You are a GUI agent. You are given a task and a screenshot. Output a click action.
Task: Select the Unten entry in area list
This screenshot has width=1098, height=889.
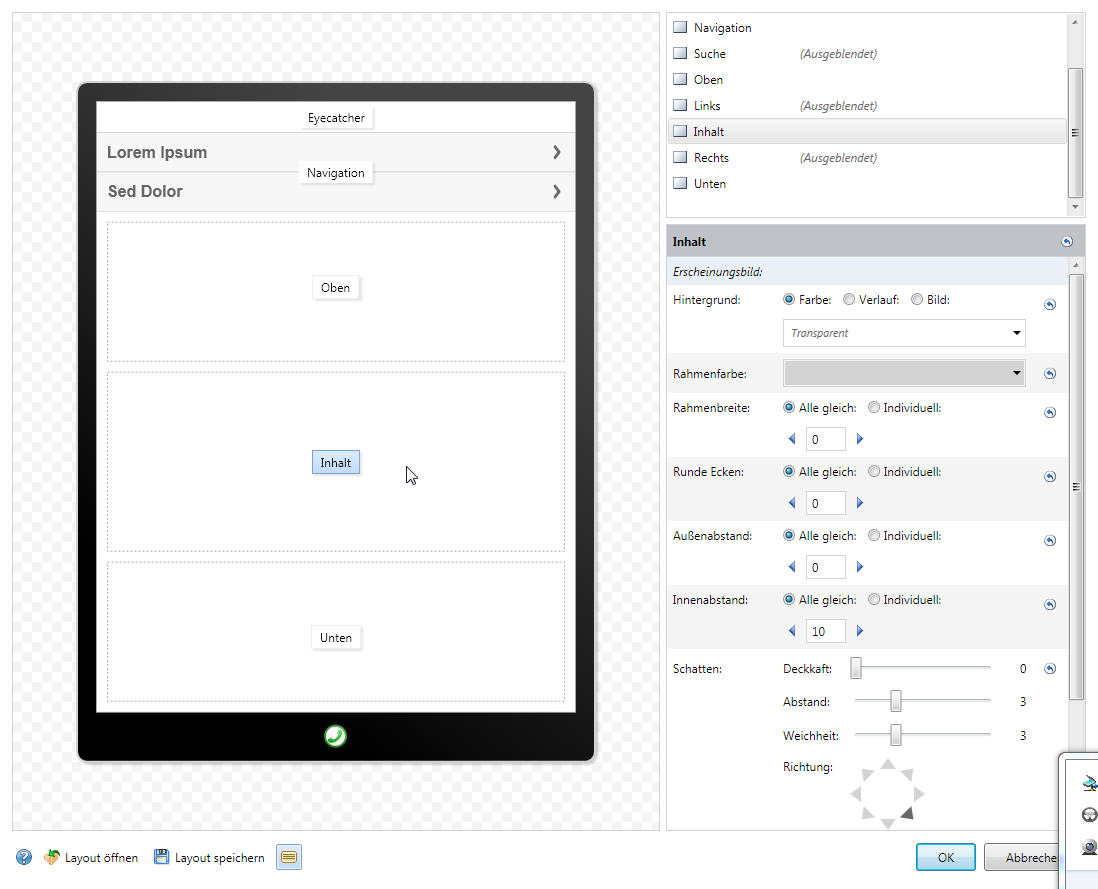(710, 184)
